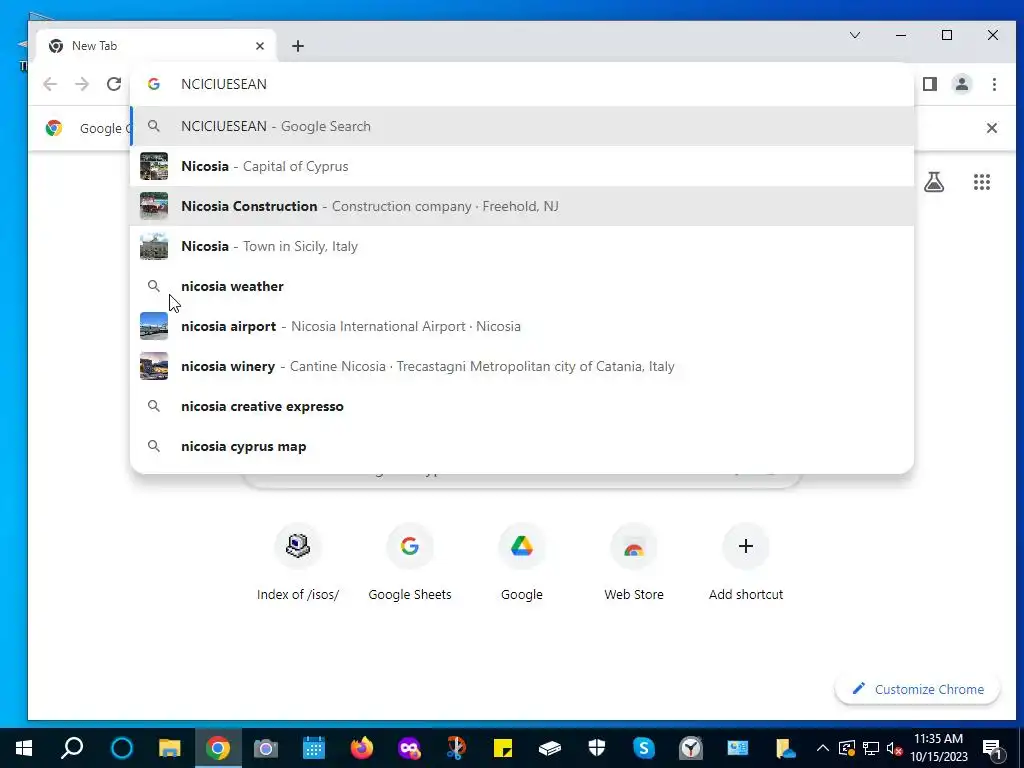This screenshot has width=1024, height=768.
Task: Dismiss the Google Chrome info bar
Action: (991, 128)
